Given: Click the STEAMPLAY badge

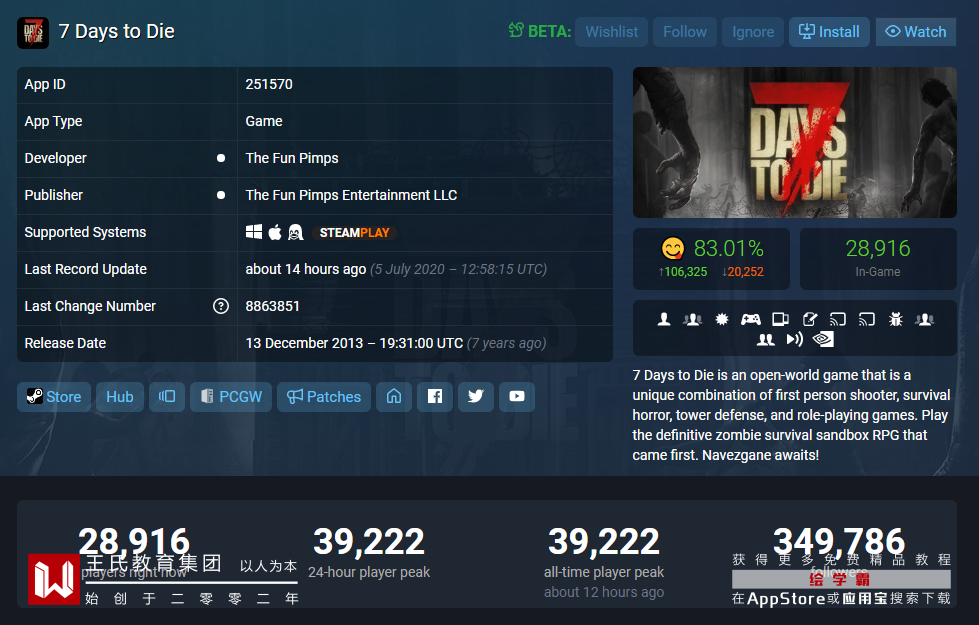Looking at the screenshot, I should (354, 233).
